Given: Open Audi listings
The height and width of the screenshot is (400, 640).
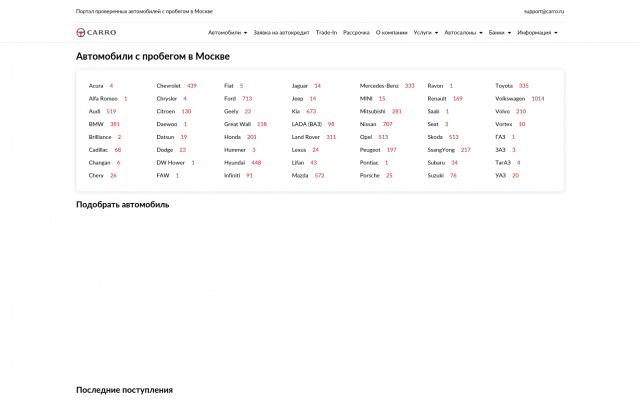Looking at the screenshot, I should click(x=94, y=111).
